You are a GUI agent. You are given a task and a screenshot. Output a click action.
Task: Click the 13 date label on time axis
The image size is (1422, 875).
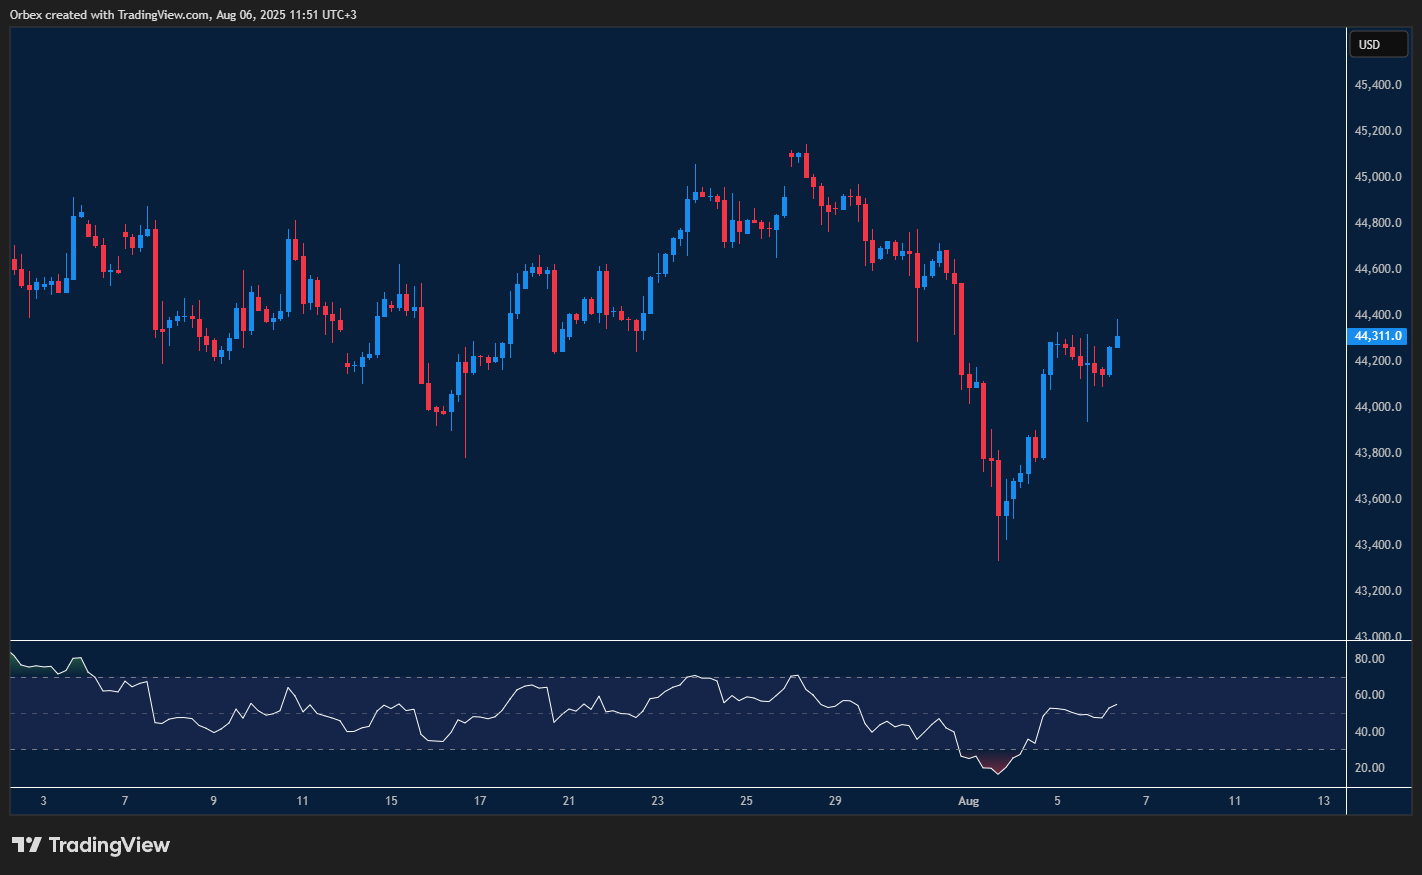[x=1324, y=801]
